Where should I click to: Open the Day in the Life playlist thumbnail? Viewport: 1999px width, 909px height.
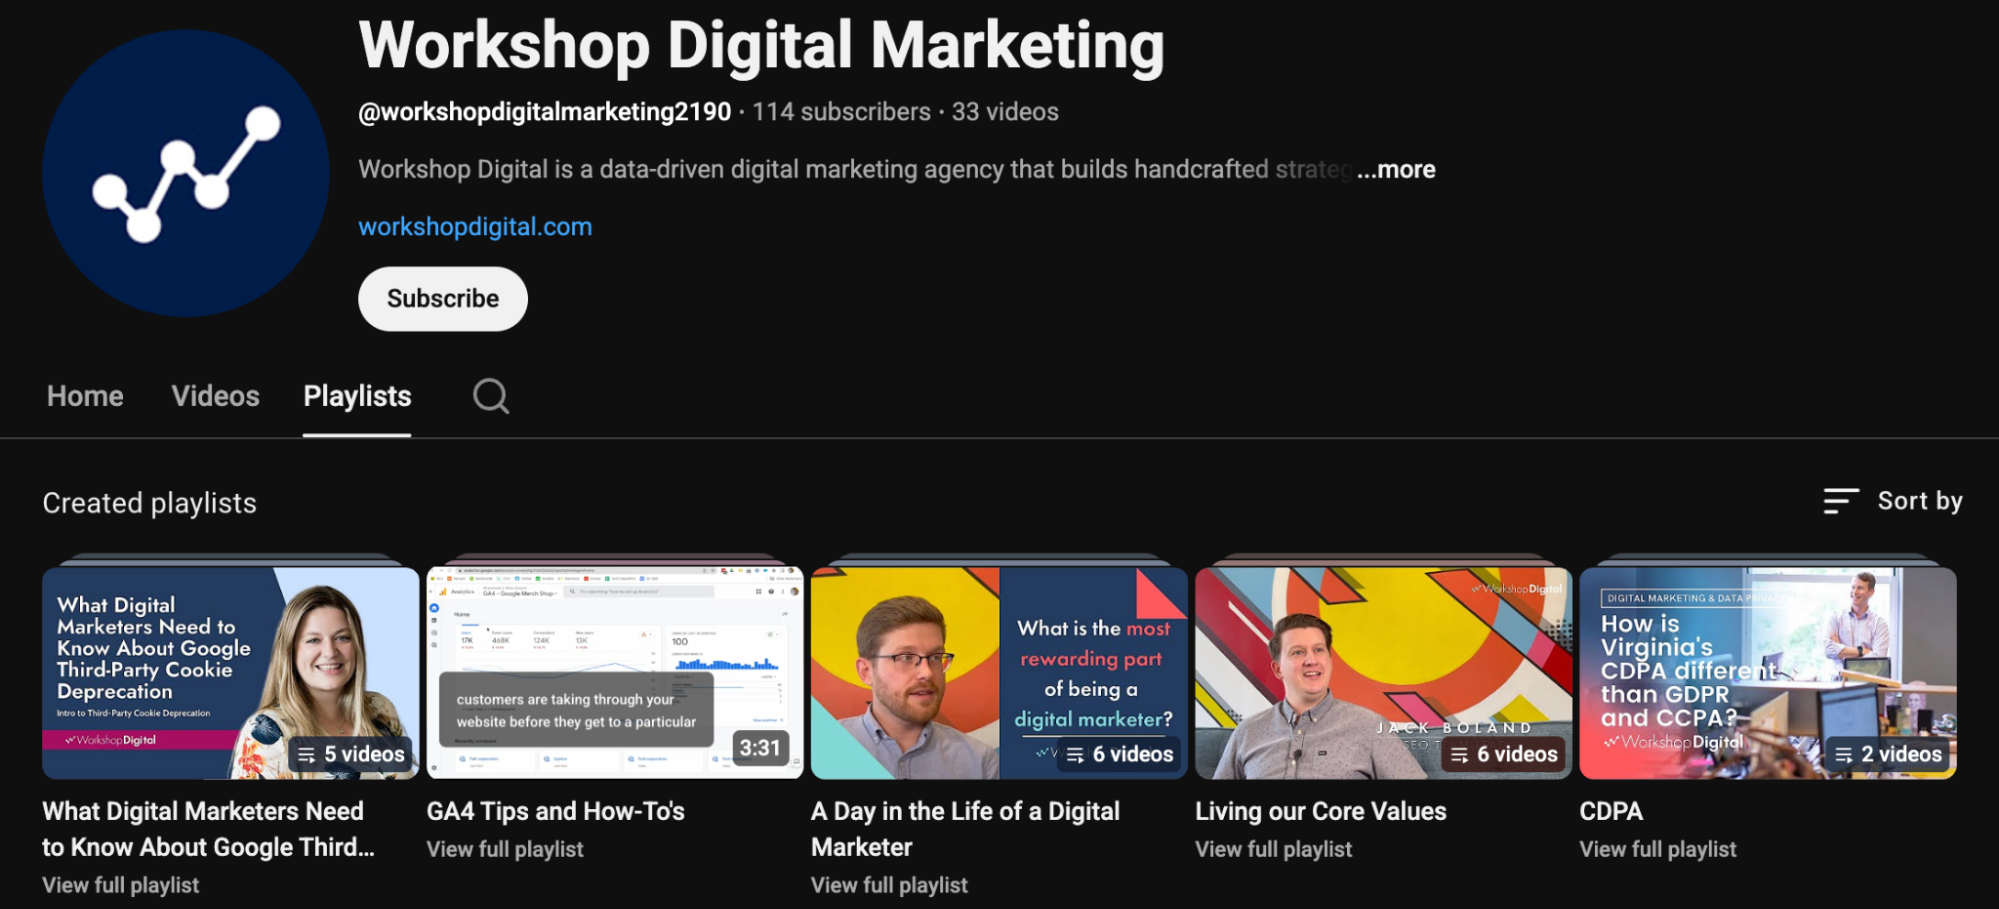[x=999, y=673]
